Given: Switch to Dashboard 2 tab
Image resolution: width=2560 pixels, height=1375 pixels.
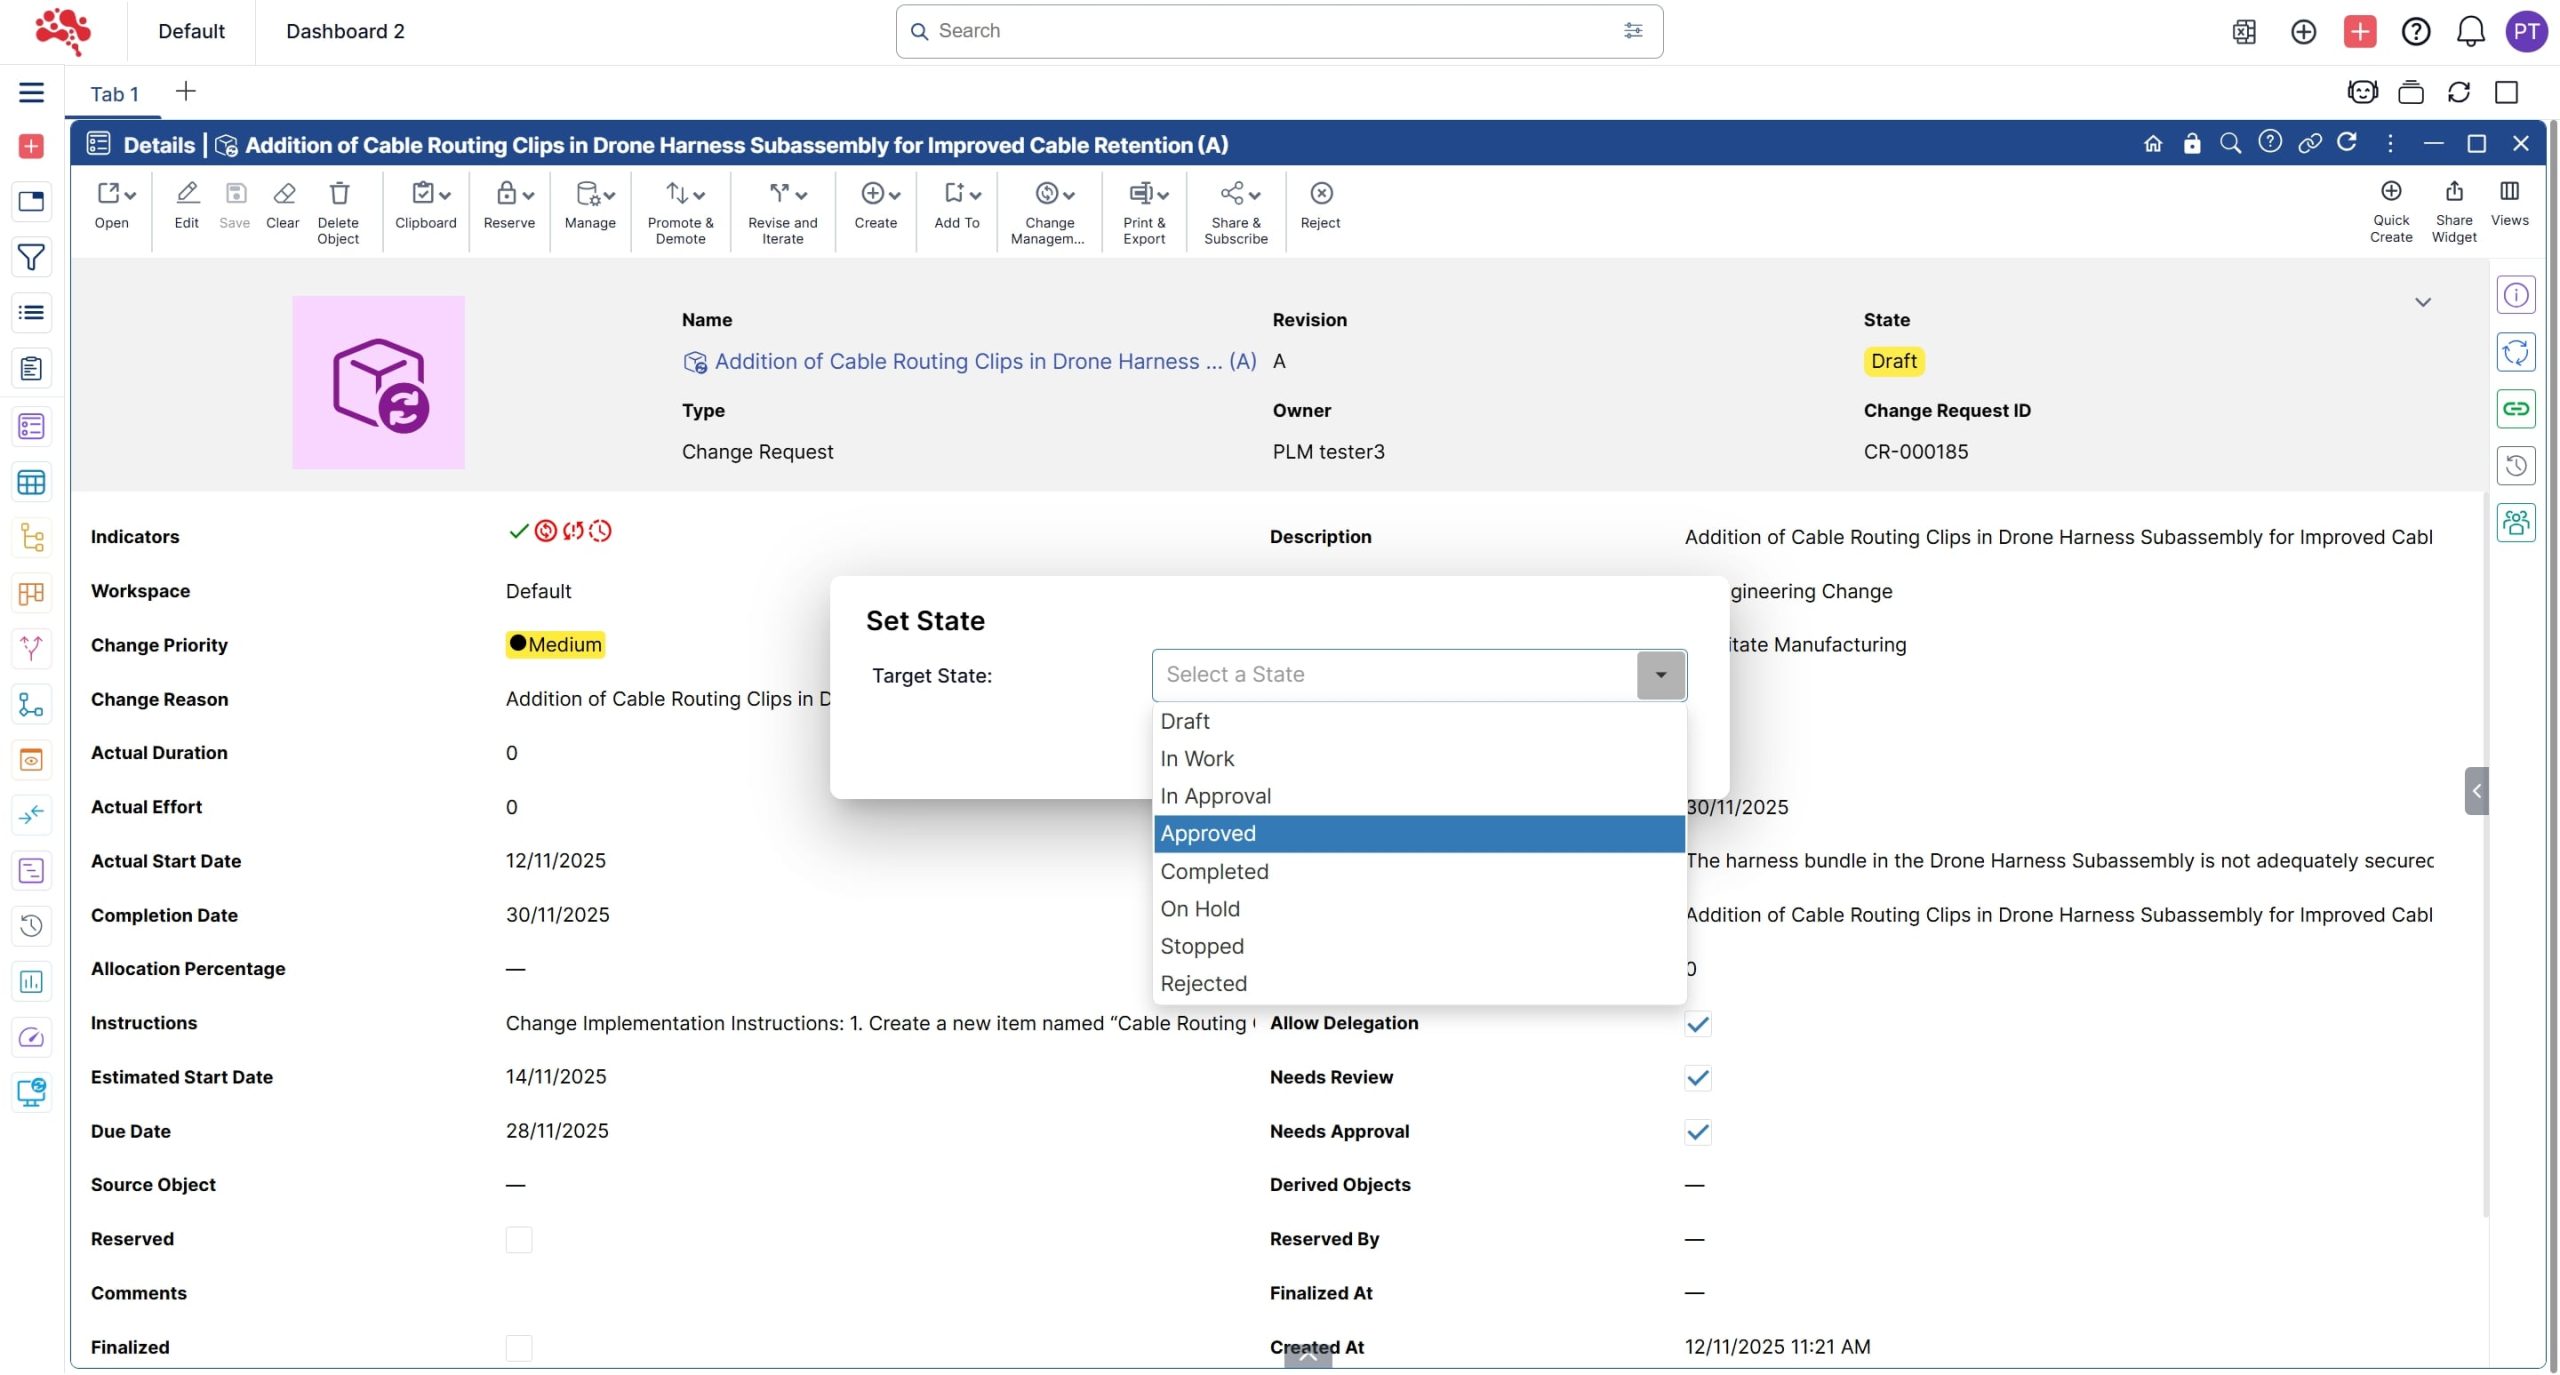Looking at the screenshot, I should click(x=345, y=32).
